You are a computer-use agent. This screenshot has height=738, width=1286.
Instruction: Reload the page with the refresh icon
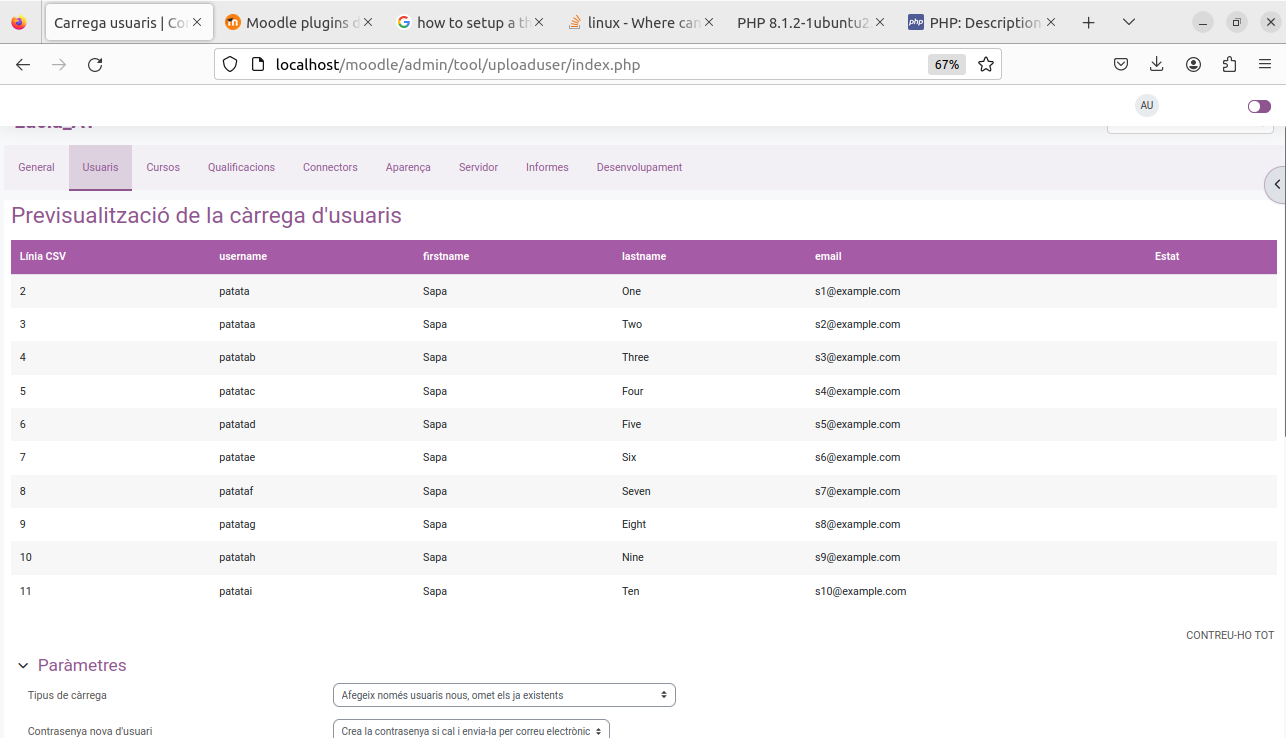point(95,63)
